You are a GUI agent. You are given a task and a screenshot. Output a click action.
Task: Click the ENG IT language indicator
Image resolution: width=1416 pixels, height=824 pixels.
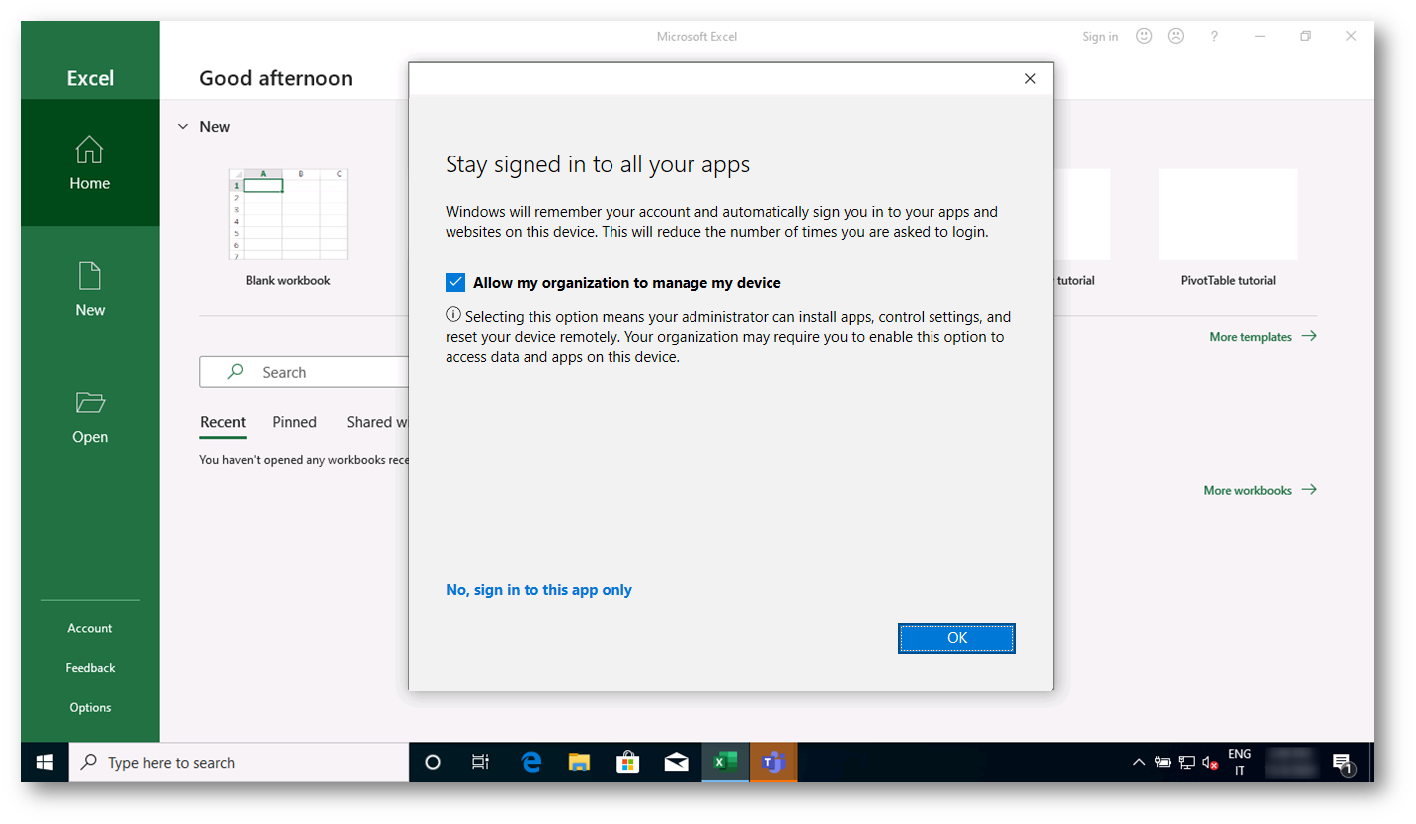click(1240, 762)
